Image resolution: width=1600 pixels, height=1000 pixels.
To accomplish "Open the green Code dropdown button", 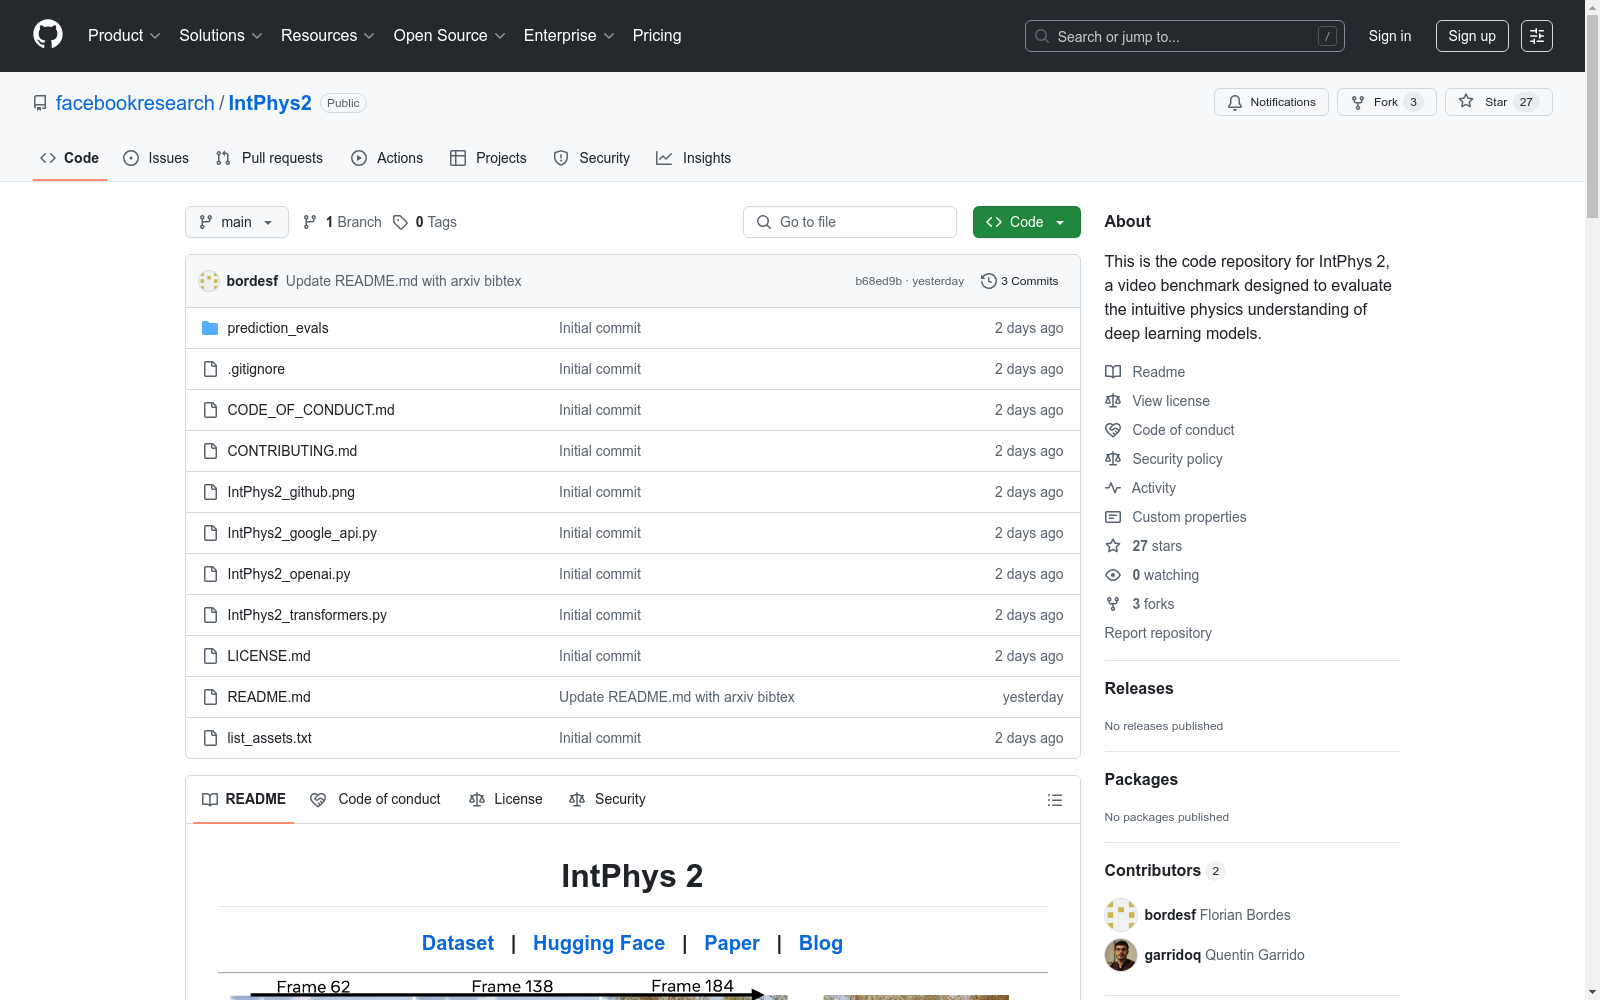I will point(1027,222).
